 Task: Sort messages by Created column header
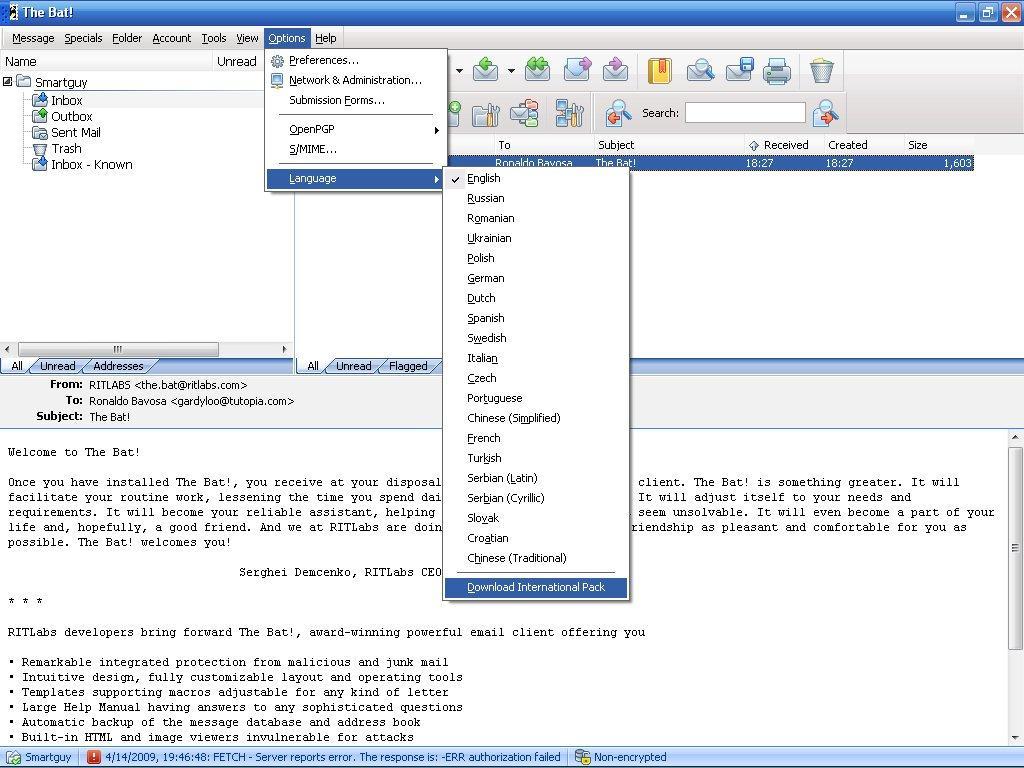pos(863,145)
